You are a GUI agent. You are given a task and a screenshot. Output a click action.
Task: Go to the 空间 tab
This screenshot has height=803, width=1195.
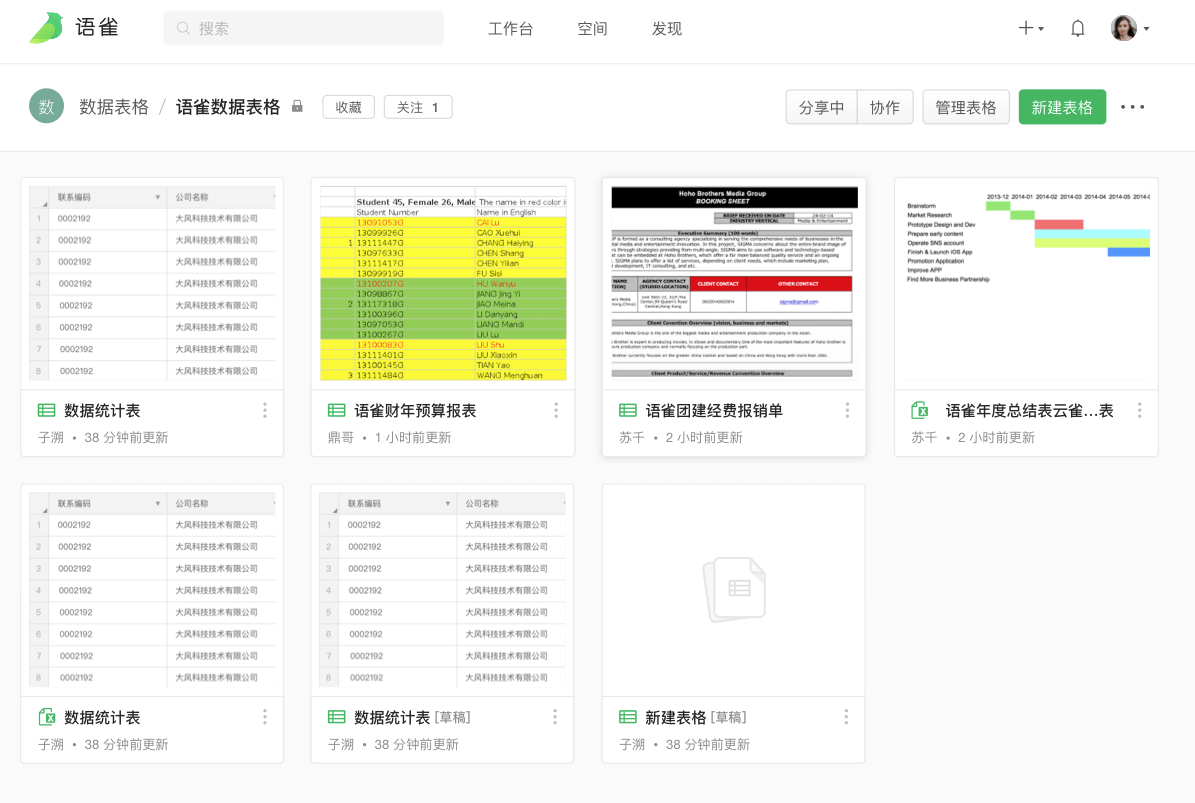592,29
